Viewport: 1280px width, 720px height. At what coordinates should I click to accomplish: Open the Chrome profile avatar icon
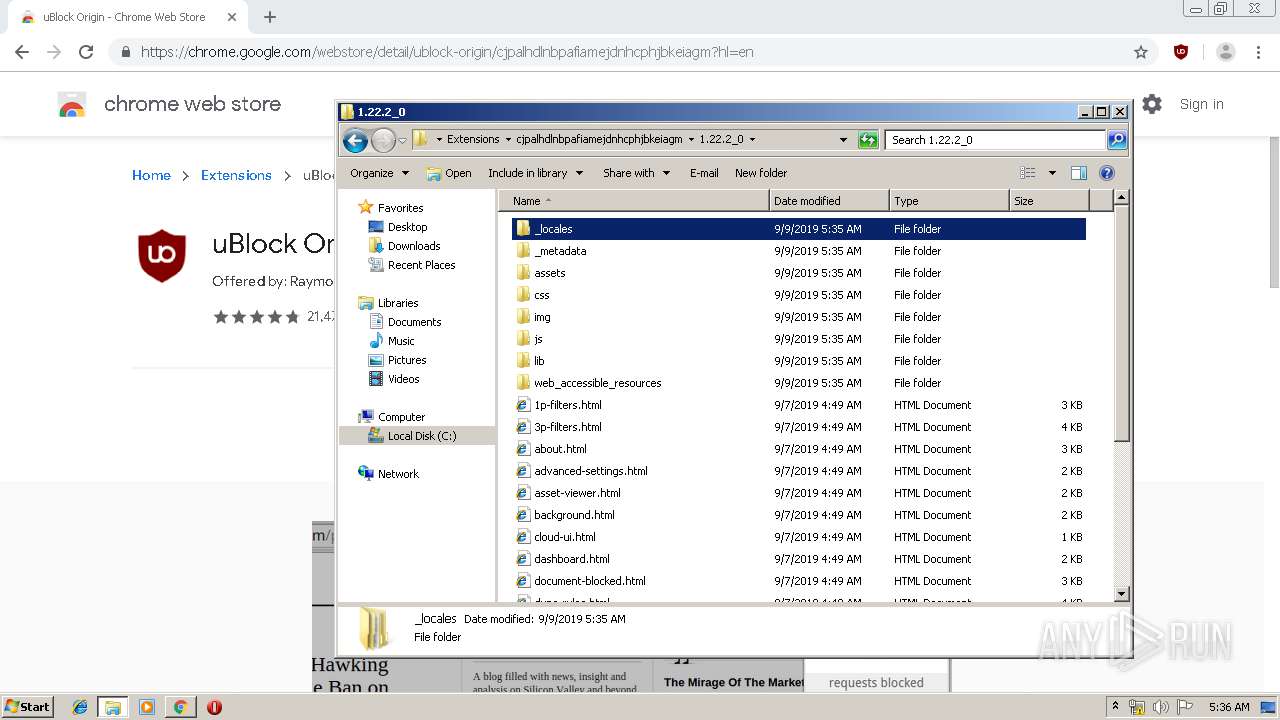pos(1226,52)
